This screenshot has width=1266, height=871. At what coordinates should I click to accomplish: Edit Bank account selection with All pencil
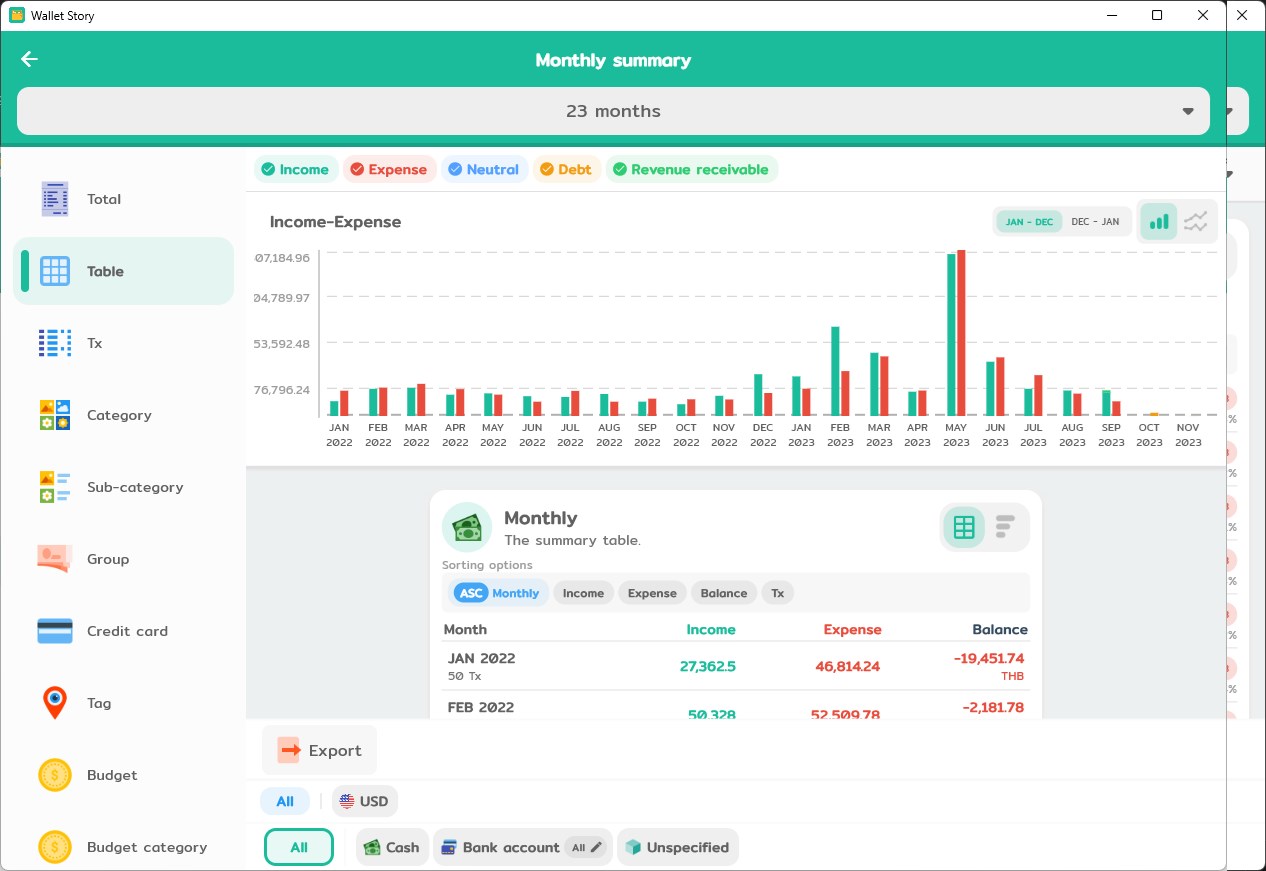point(586,847)
